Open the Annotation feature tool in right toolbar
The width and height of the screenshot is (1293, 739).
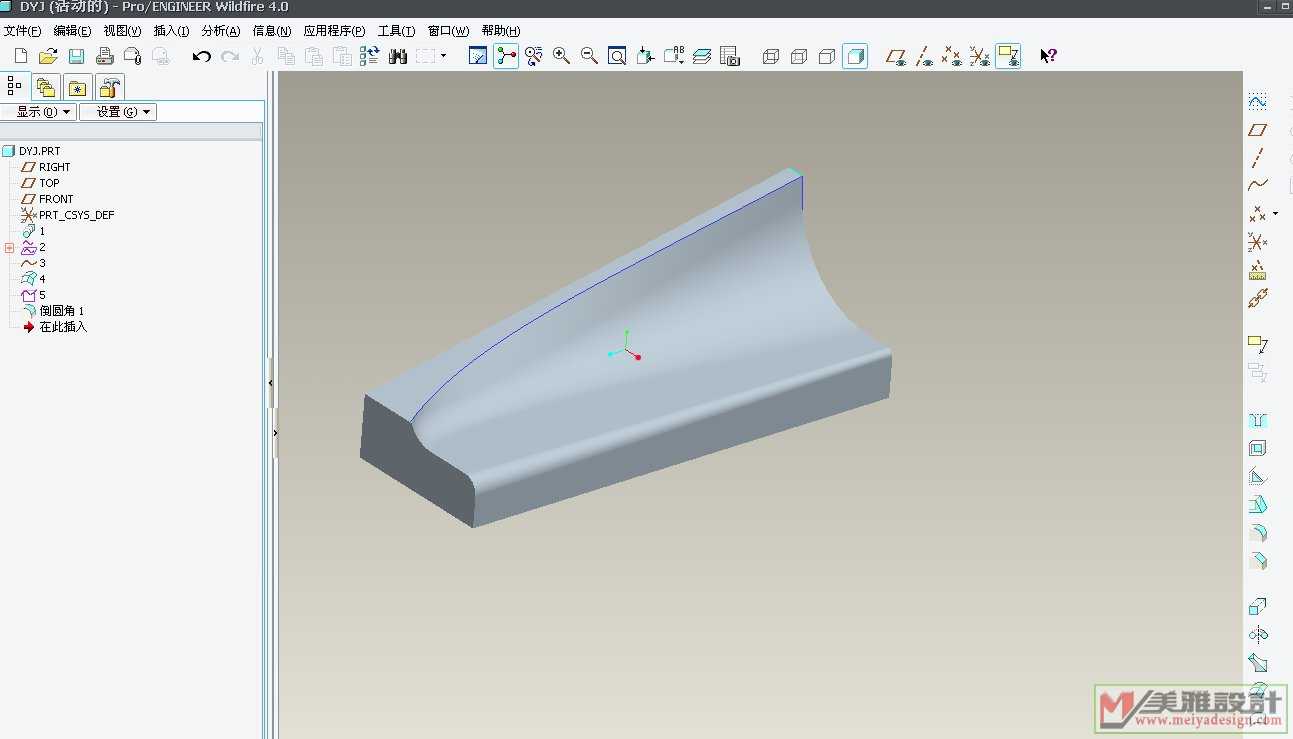1258,345
